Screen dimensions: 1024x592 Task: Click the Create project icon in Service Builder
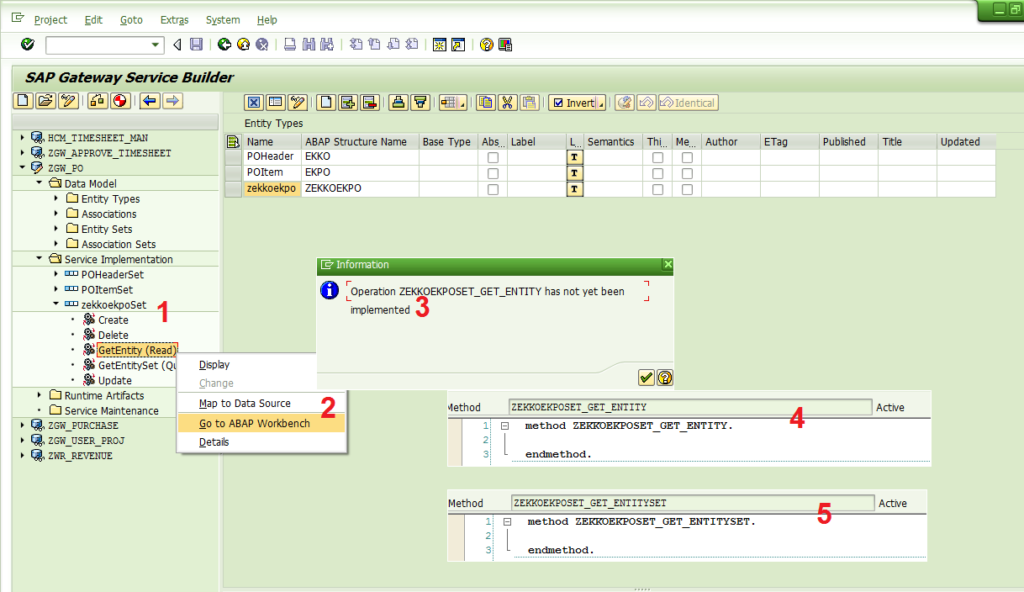pyautogui.click(x=23, y=101)
